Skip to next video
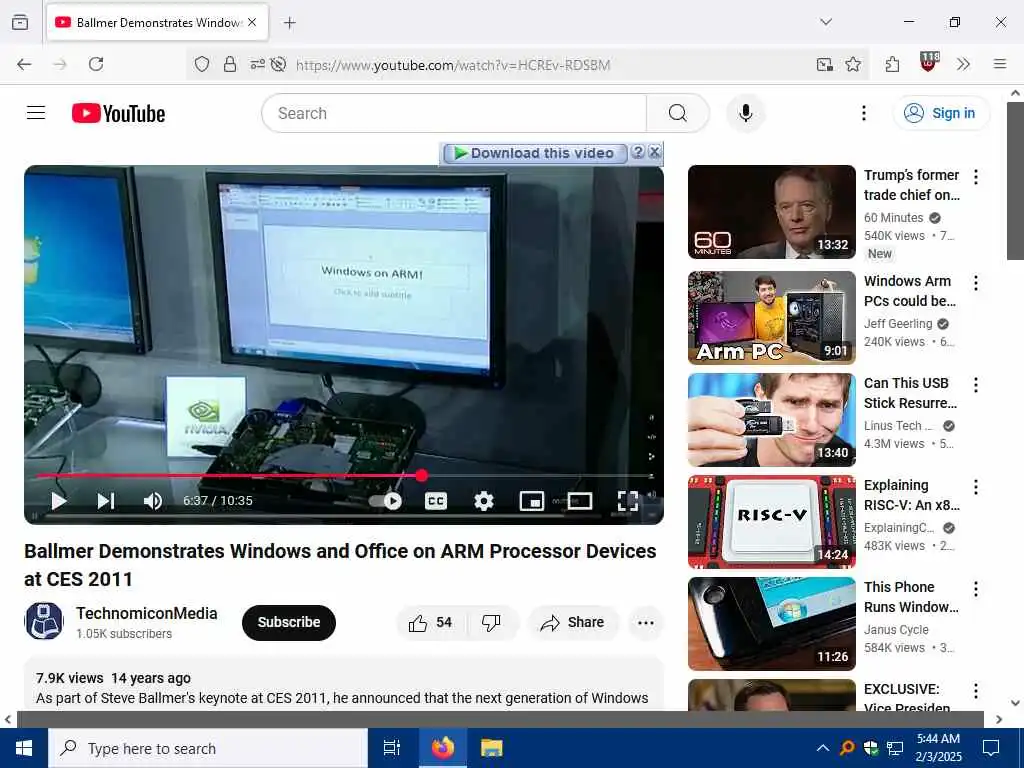The height and width of the screenshot is (768, 1024). (x=106, y=501)
